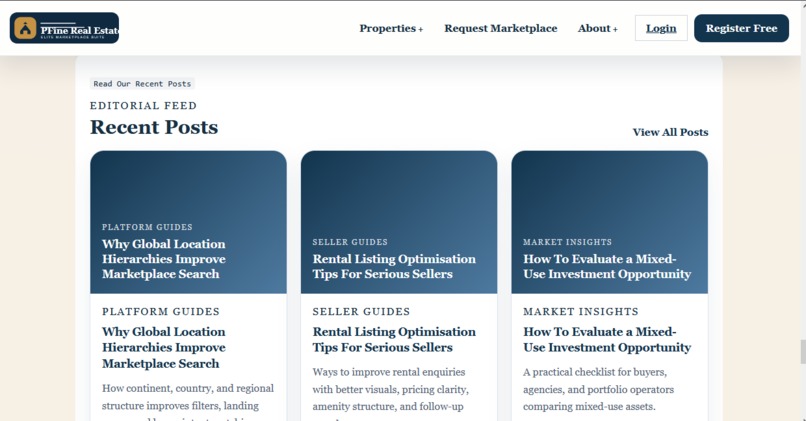Open the Rental Listing Optimisation post cover image

click(399, 222)
